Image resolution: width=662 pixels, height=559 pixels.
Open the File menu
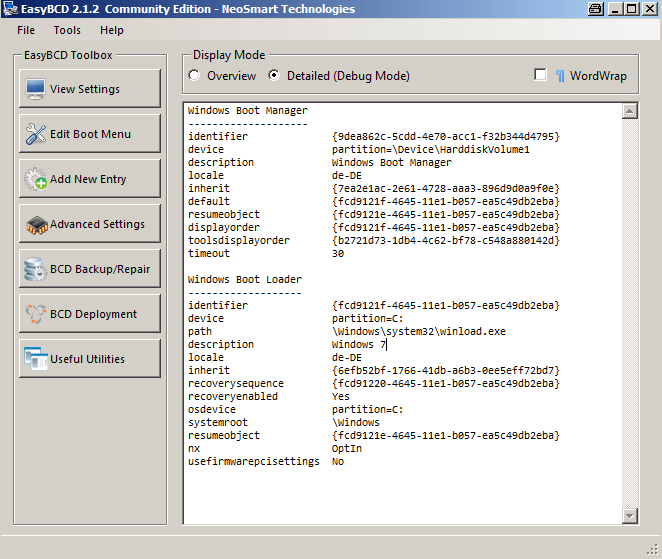tap(26, 30)
